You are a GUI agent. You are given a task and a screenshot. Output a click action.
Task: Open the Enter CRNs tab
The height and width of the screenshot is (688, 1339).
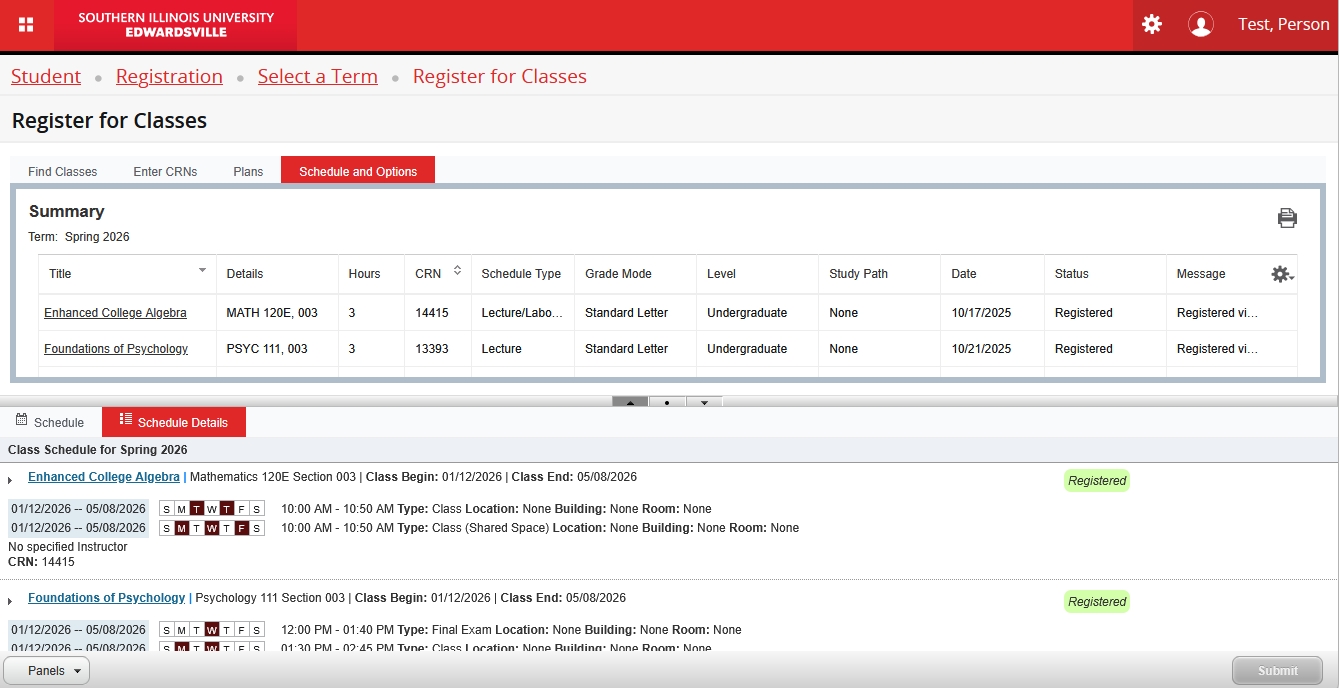(165, 171)
